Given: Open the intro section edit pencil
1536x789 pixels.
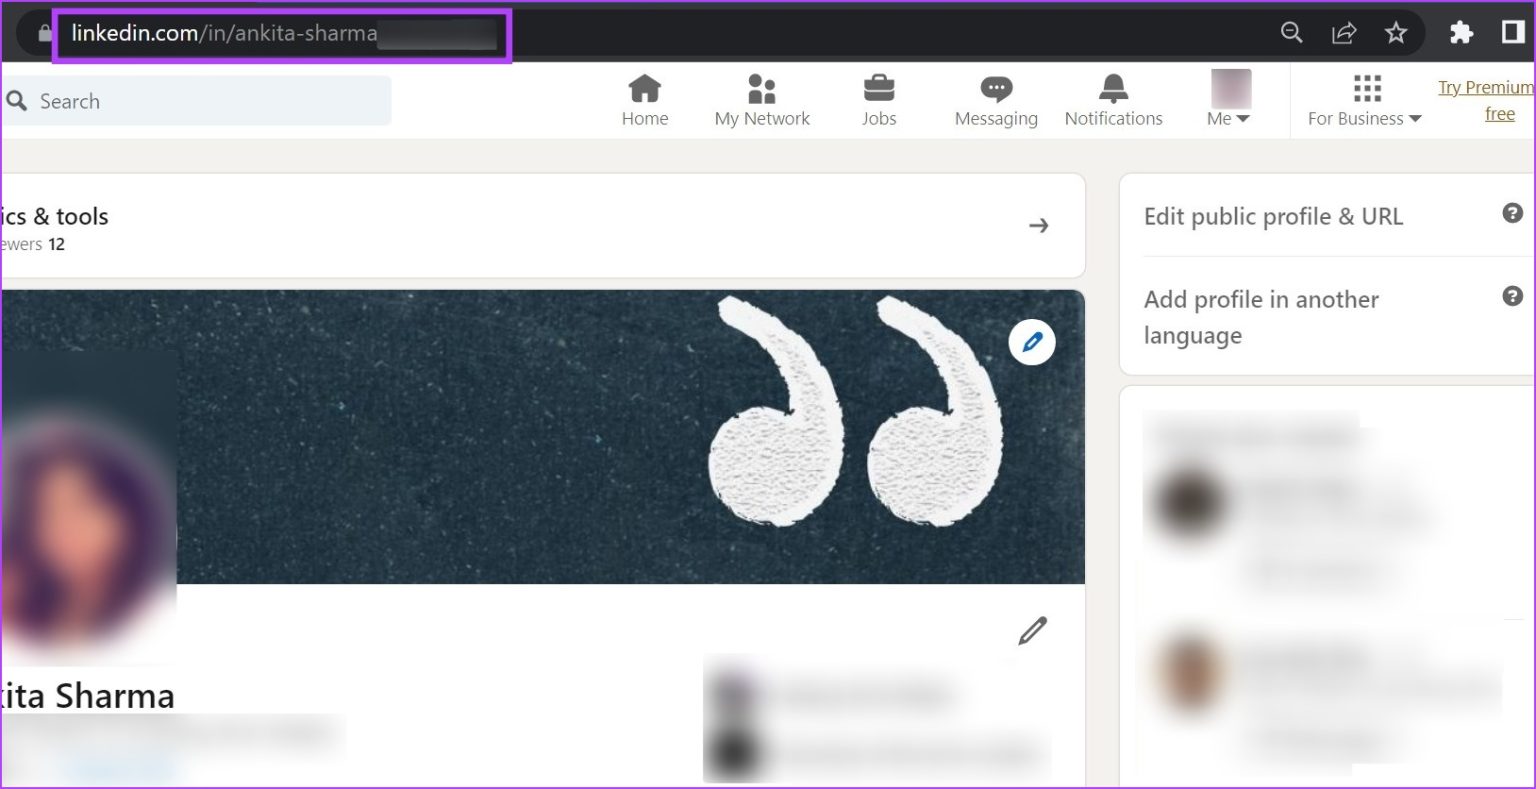Looking at the screenshot, I should tap(1032, 630).
